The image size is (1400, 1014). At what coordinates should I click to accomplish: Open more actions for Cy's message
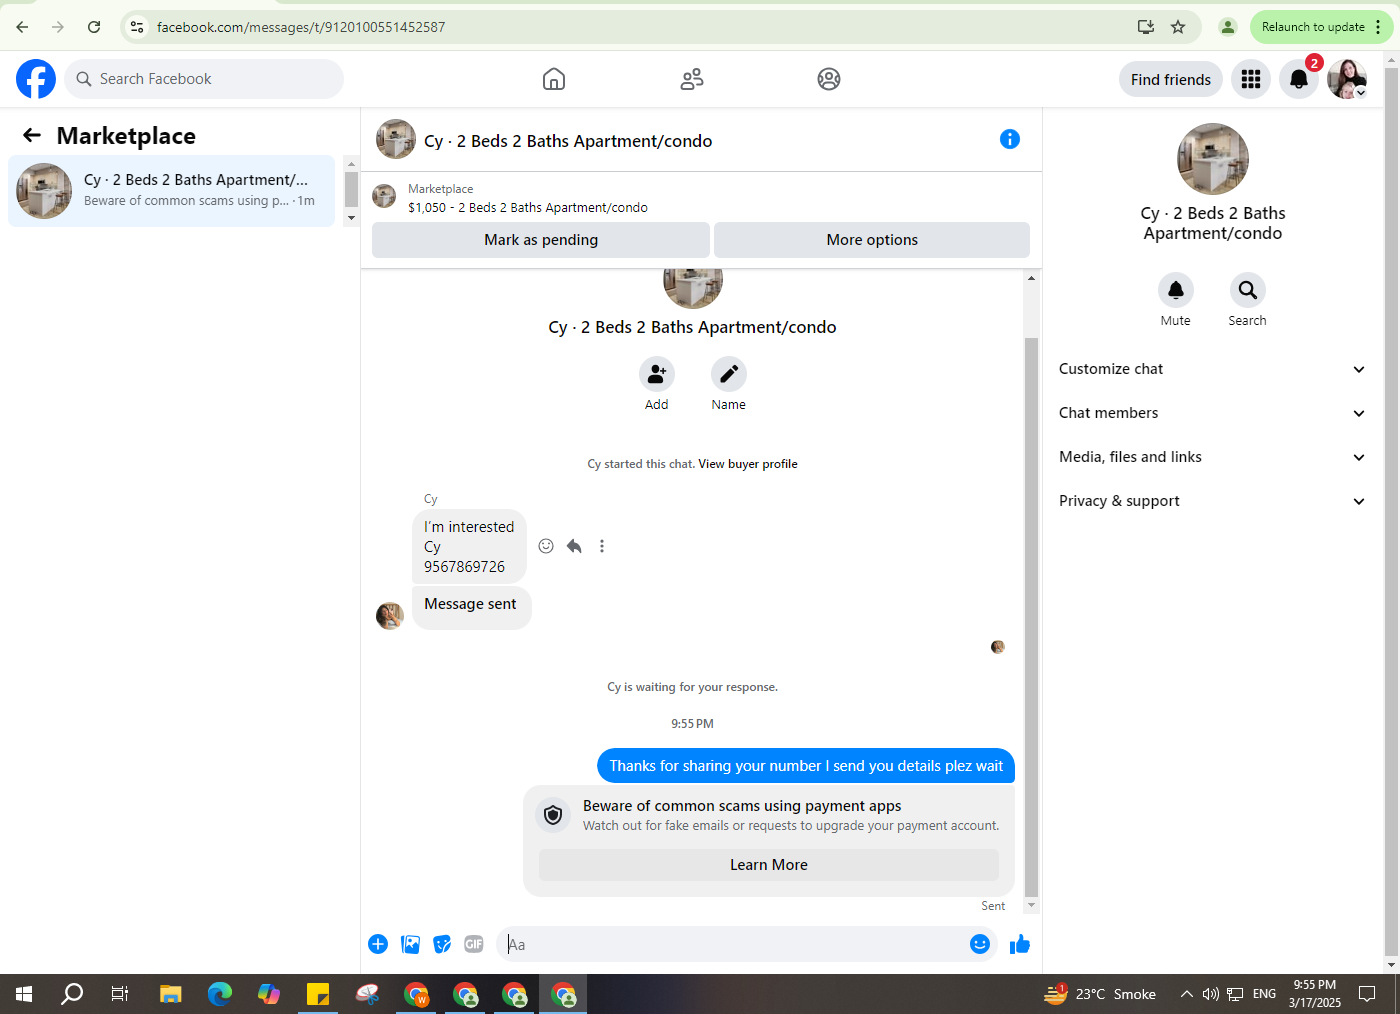click(602, 546)
